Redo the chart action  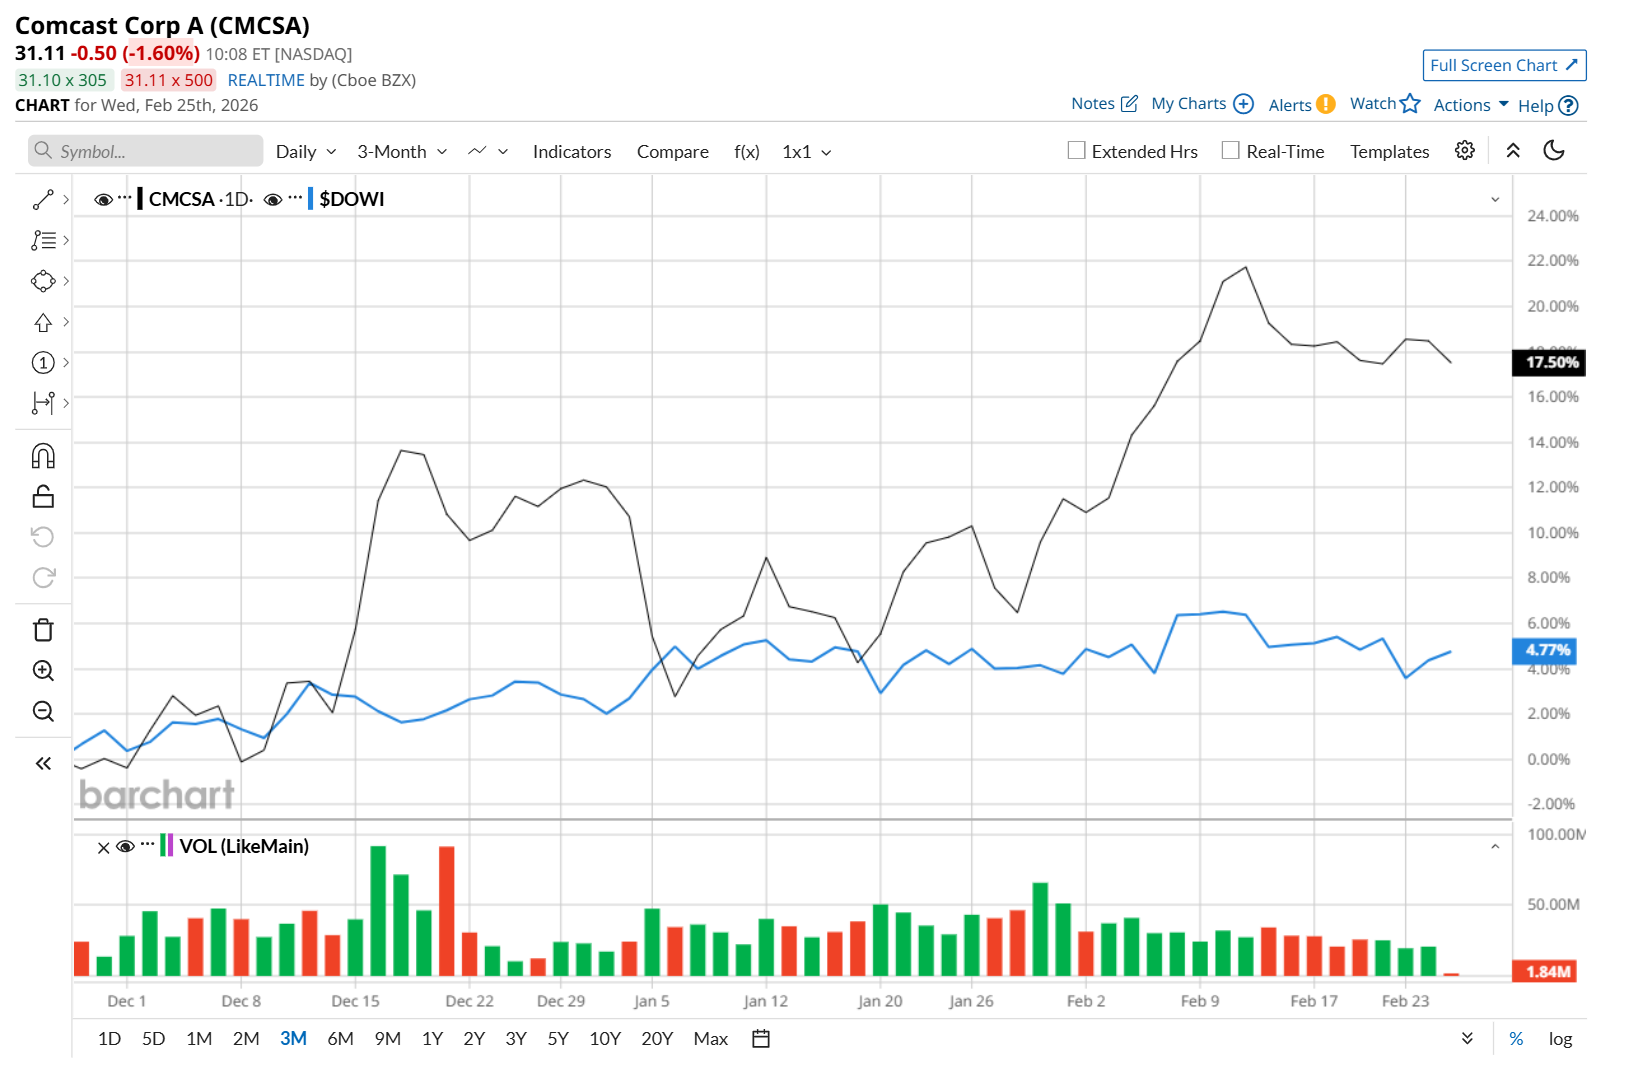(x=43, y=577)
